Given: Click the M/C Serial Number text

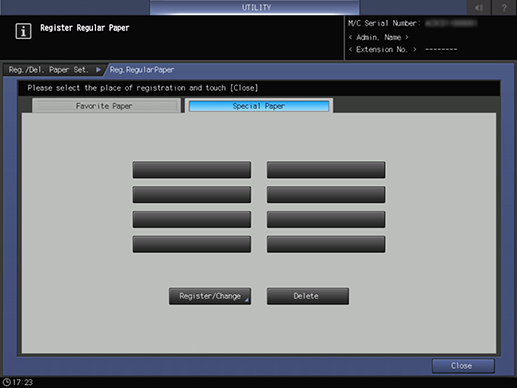Looking at the screenshot, I should [384, 23].
